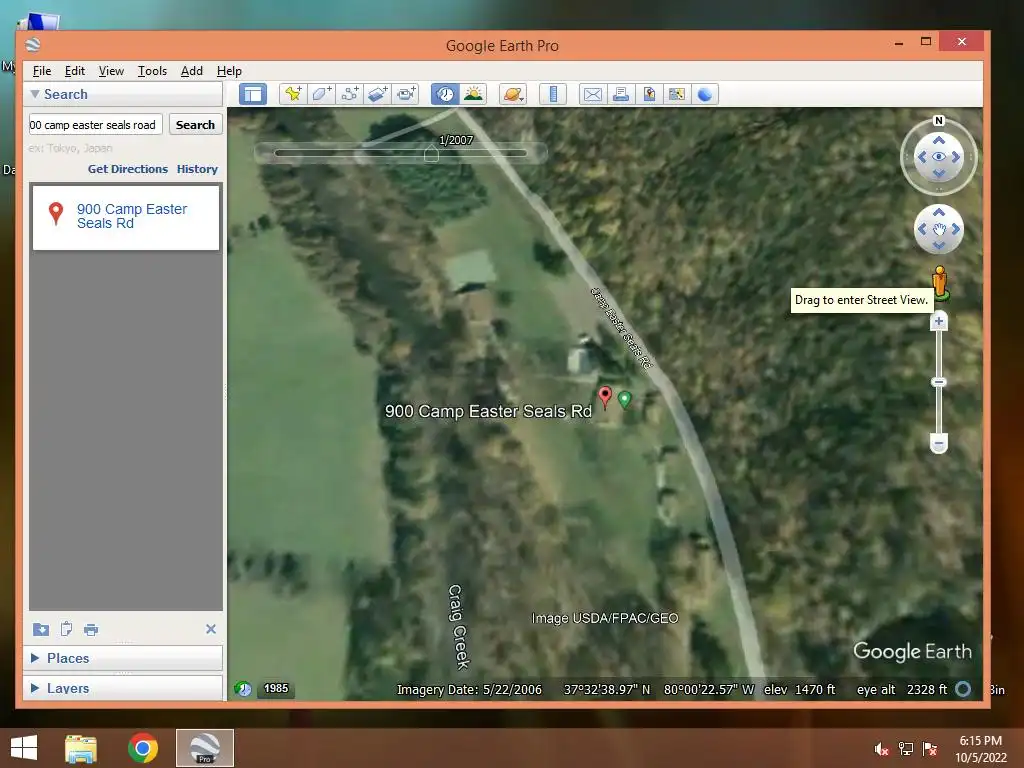The height and width of the screenshot is (768, 1024).
Task: Open the Windows Start button
Action: [24, 748]
